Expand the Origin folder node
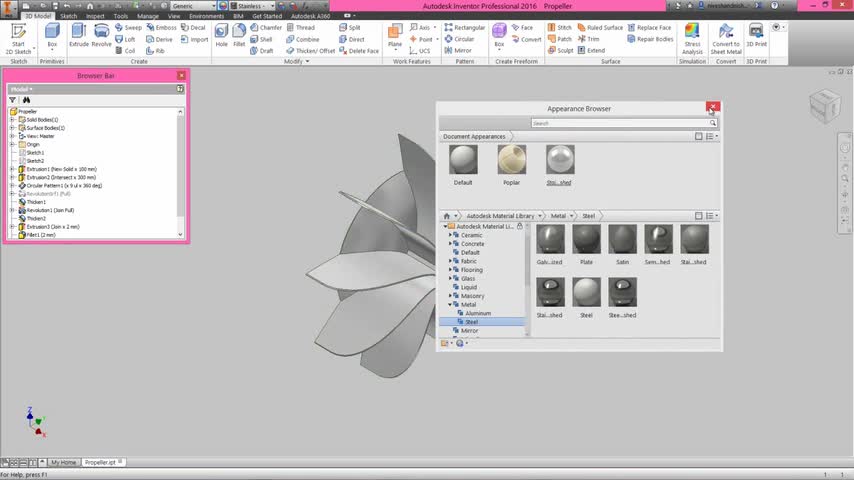Image resolution: width=854 pixels, height=480 pixels. (x=12, y=144)
